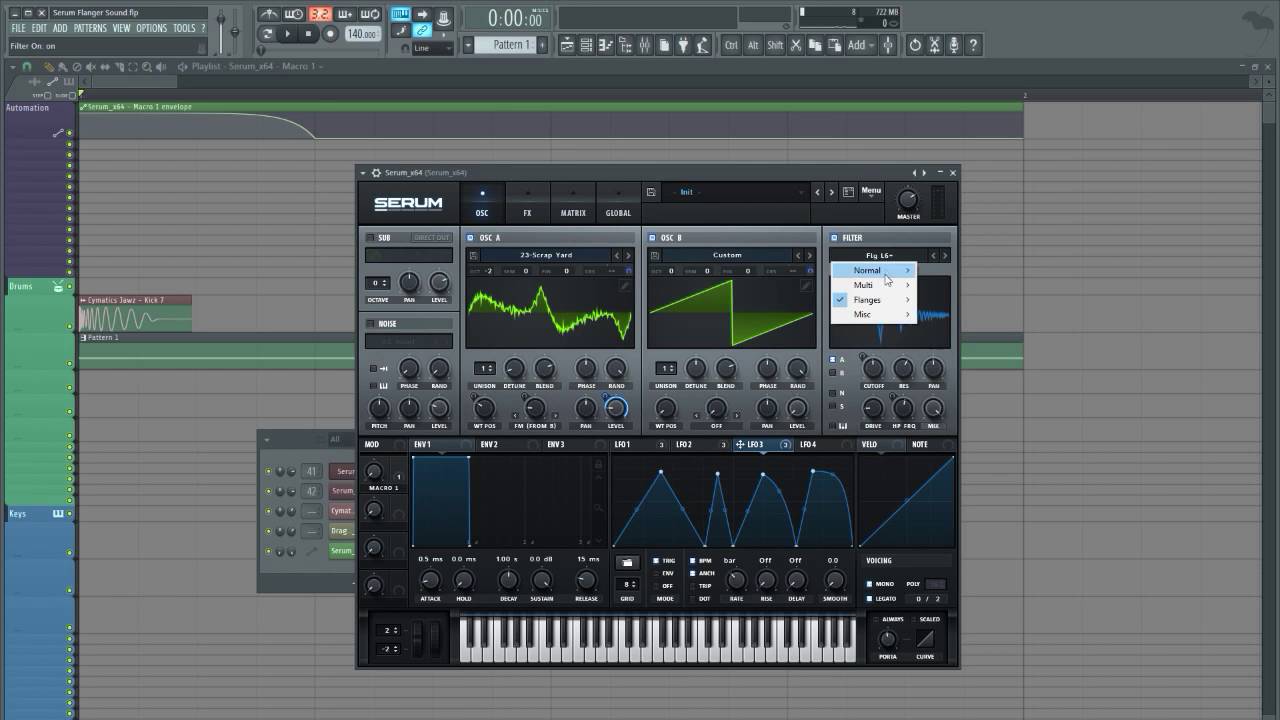The width and height of the screenshot is (1280, 720).
Task: Click the Direct Out button in Sub section
Action: (432, 238)
